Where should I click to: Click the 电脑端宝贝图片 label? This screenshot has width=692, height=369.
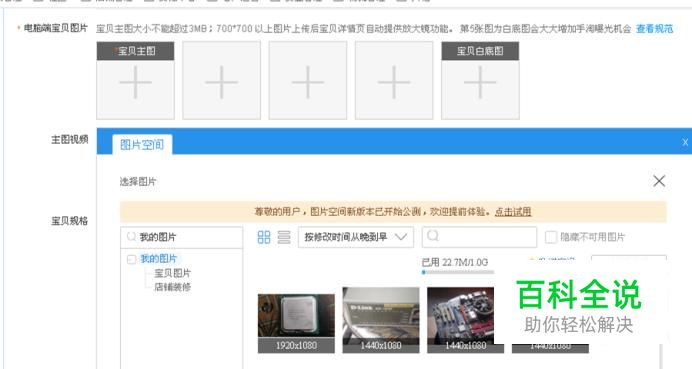[x=56, y=28]
